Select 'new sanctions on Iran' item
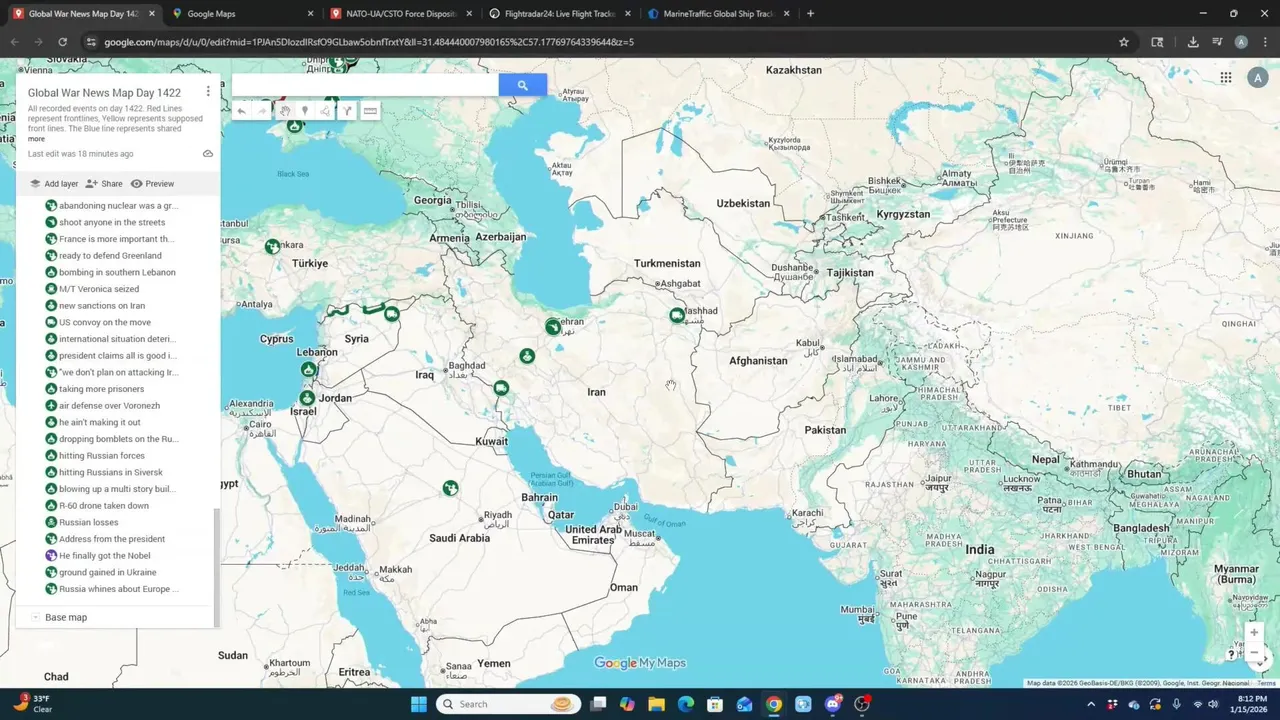The height and width of the screenshot is (720, 1280). [102, 306]
